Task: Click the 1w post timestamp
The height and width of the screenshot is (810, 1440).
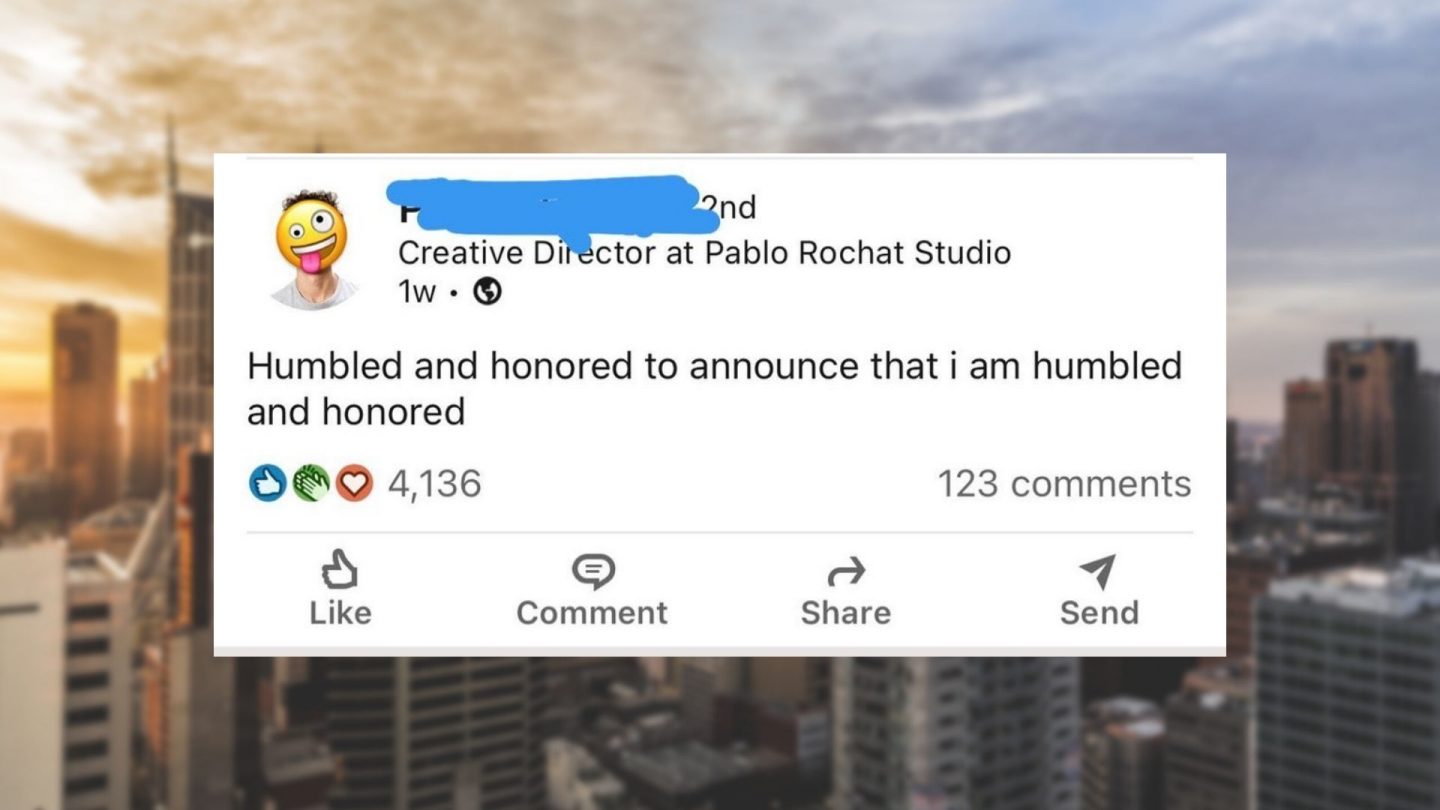Action: [417, 291]
